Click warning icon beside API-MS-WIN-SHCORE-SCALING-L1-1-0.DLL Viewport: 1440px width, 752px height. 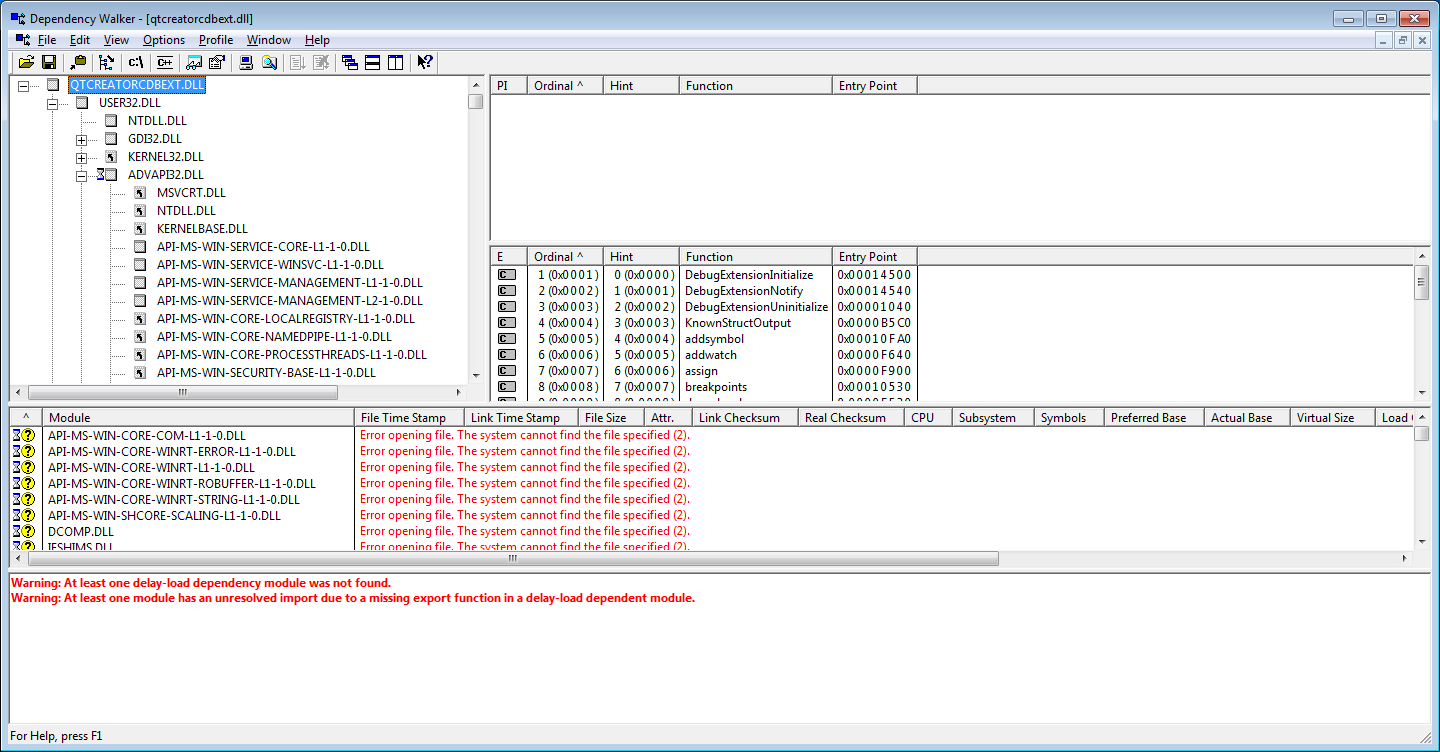click(23, 516)
